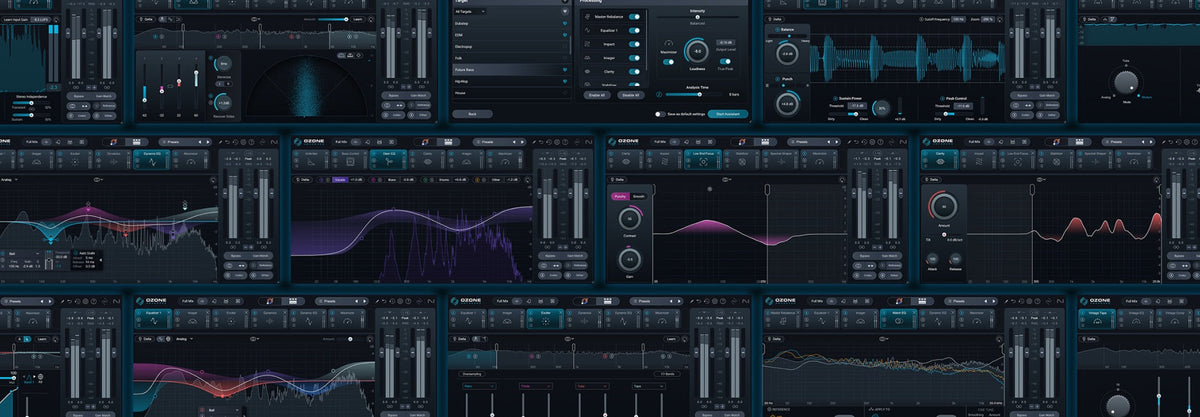Click the Disable All button
Image resolution: width=1200 pixels, height=417 pixels.
(x=631, y=95)
